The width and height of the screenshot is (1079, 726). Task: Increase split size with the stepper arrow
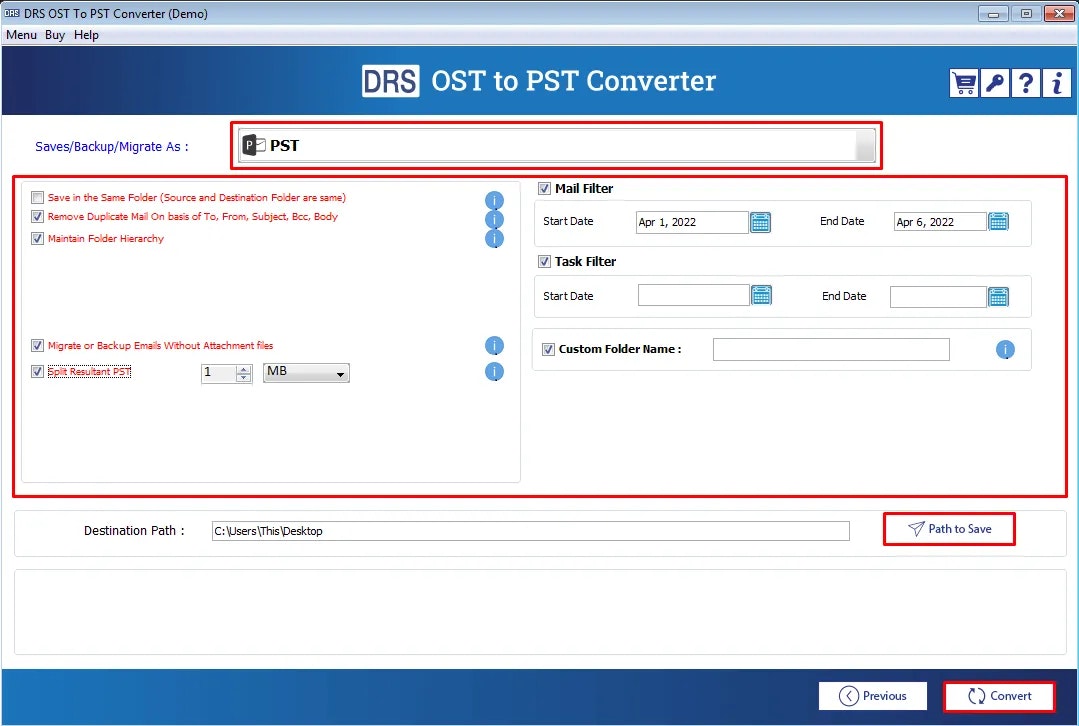(x=242, y=368)
